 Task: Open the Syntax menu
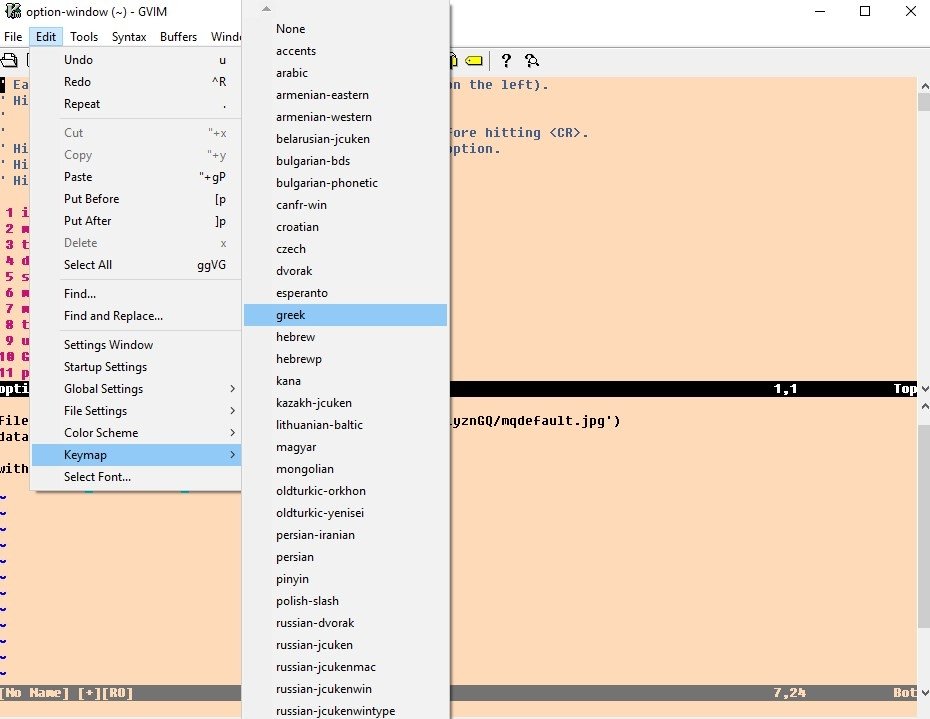pyautogui.click(x=129, y=37)
